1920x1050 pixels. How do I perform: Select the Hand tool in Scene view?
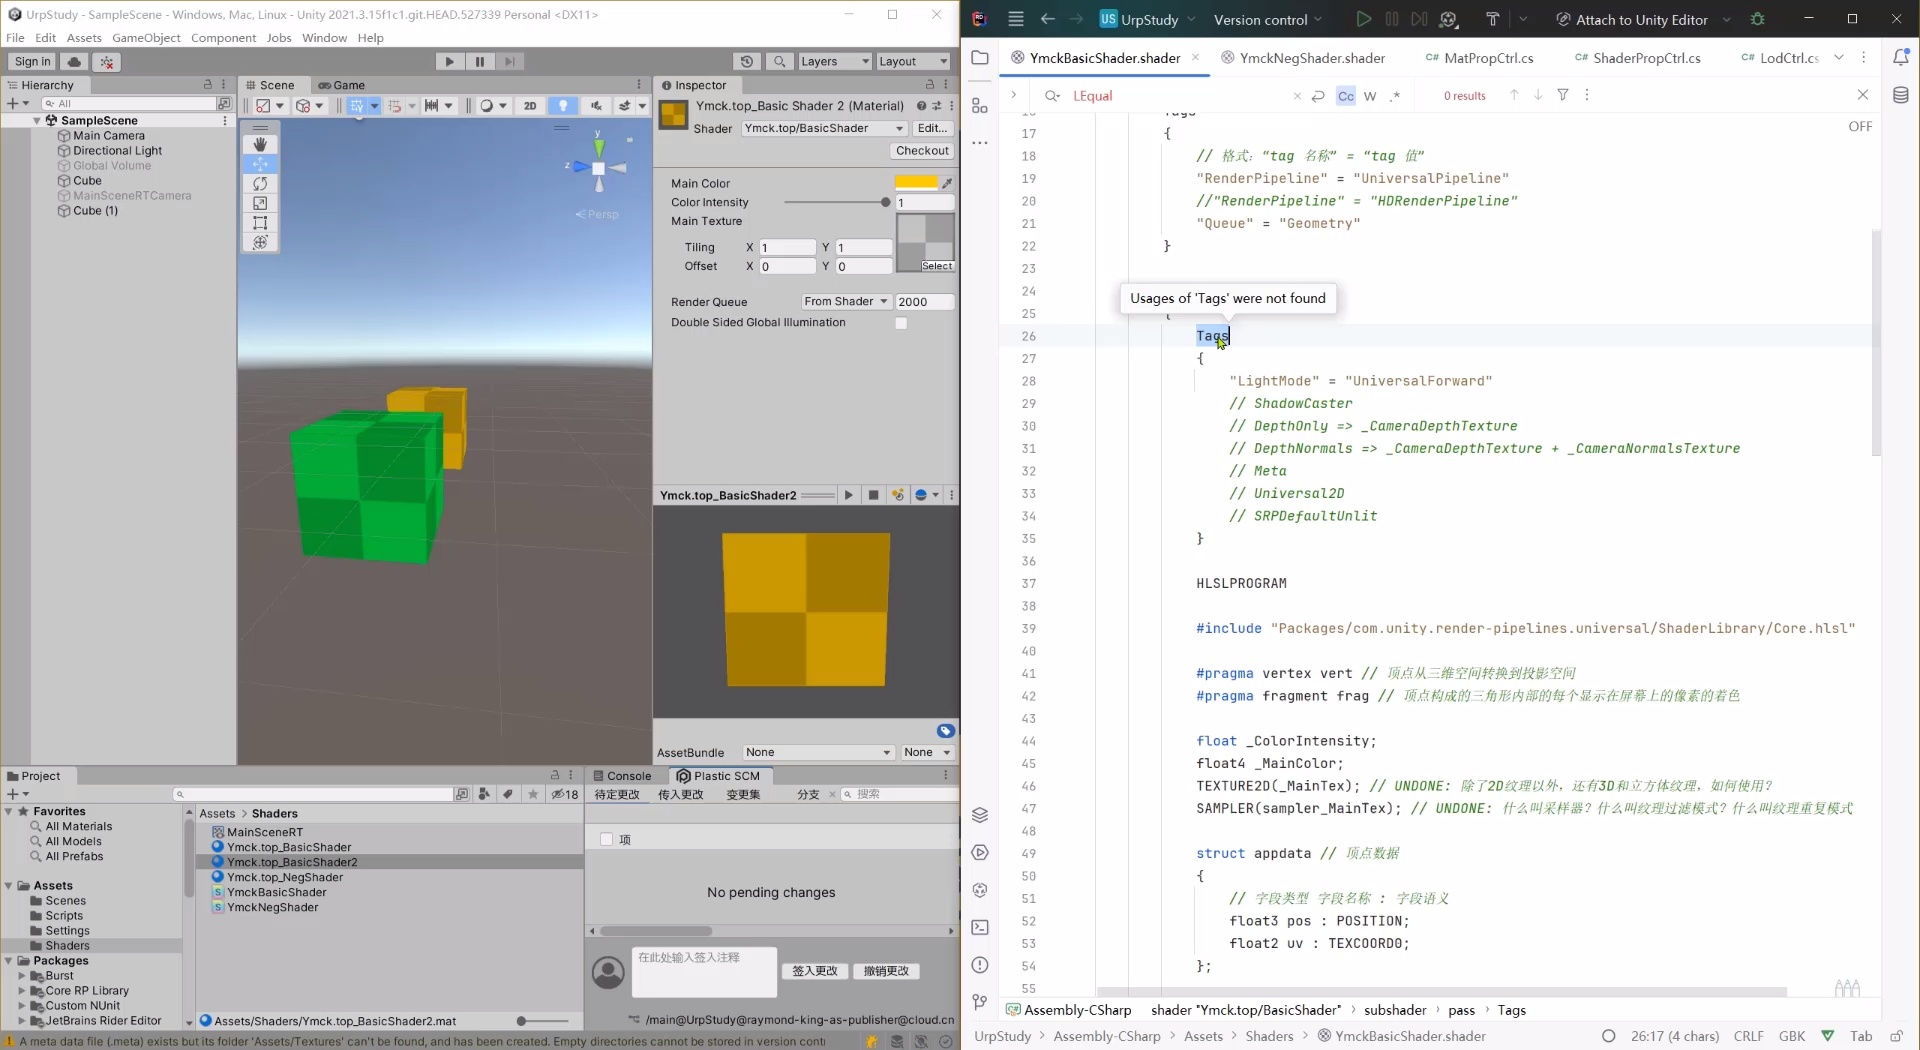coord(260,144)
